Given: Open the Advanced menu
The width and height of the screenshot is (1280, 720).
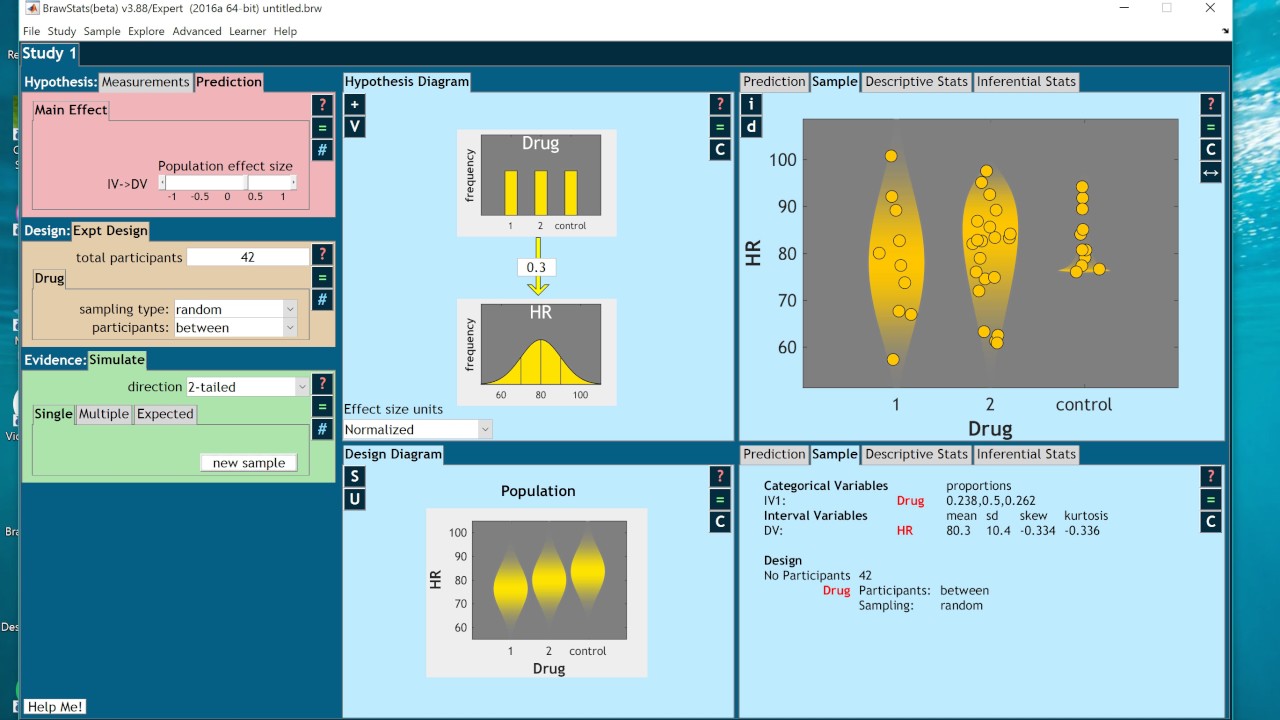Looking at the screenshot, I should [x=197, y=31].
